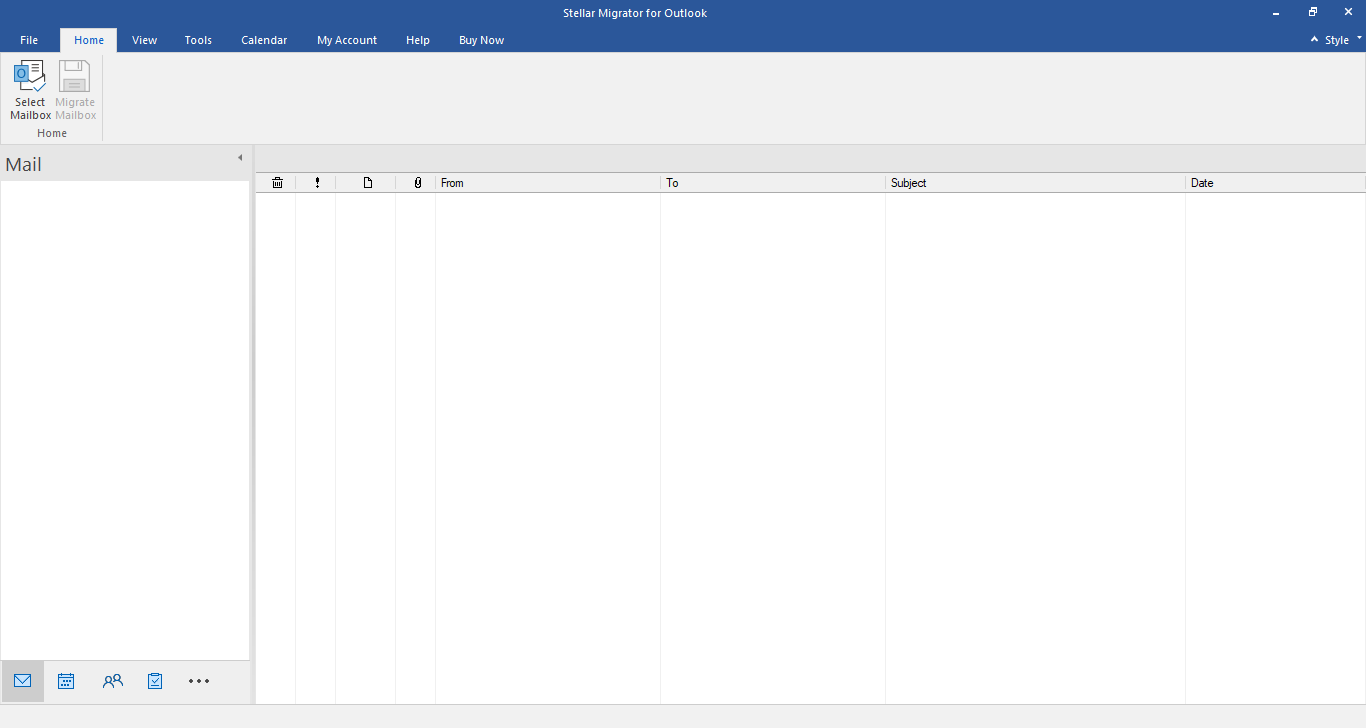
Task: Open the Contacts people icon
Action: tap(112, 681)
